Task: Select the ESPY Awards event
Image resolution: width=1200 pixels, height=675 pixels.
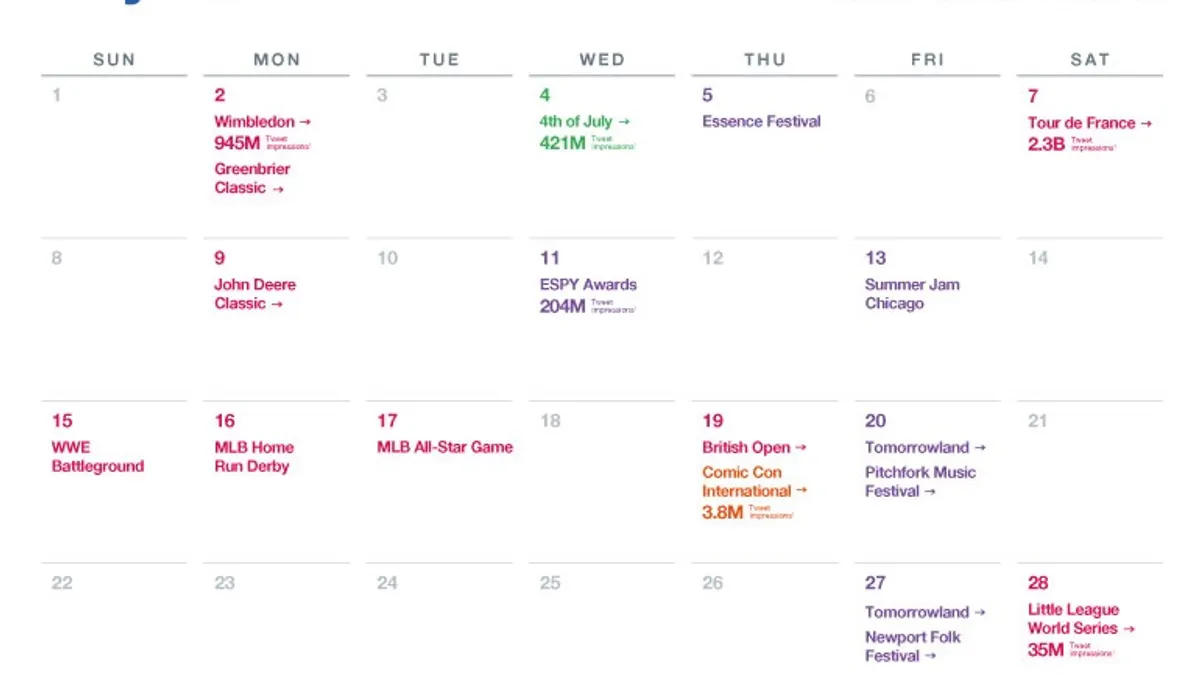Action: click(588, 285)
